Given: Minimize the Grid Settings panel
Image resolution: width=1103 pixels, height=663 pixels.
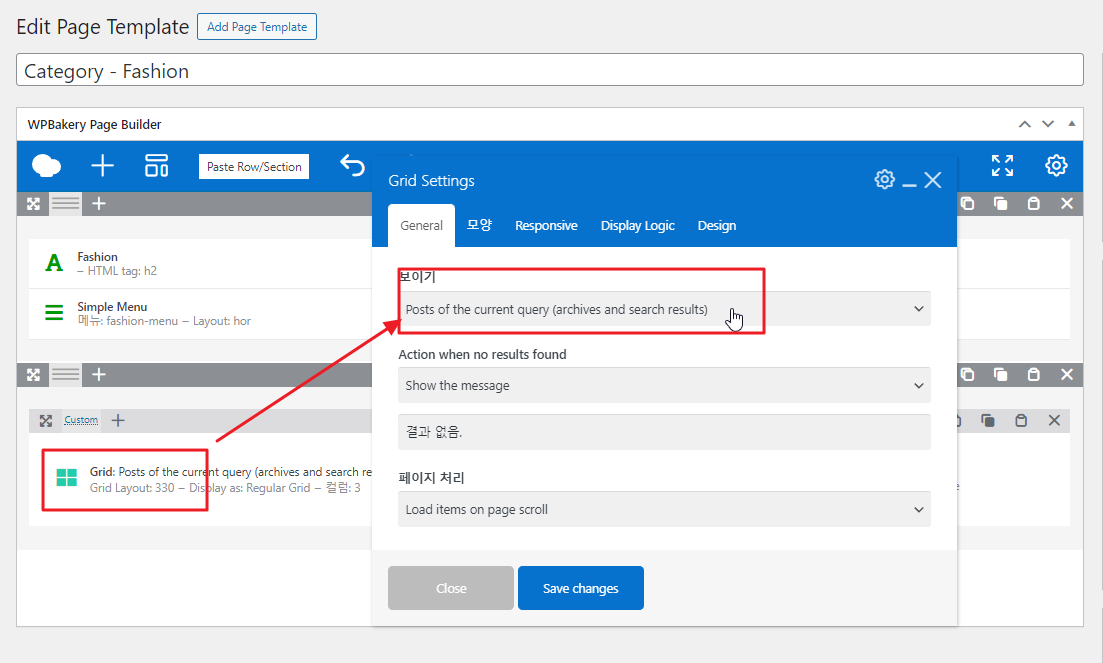Looking at the screenshot, I should [x=910, y=184].
